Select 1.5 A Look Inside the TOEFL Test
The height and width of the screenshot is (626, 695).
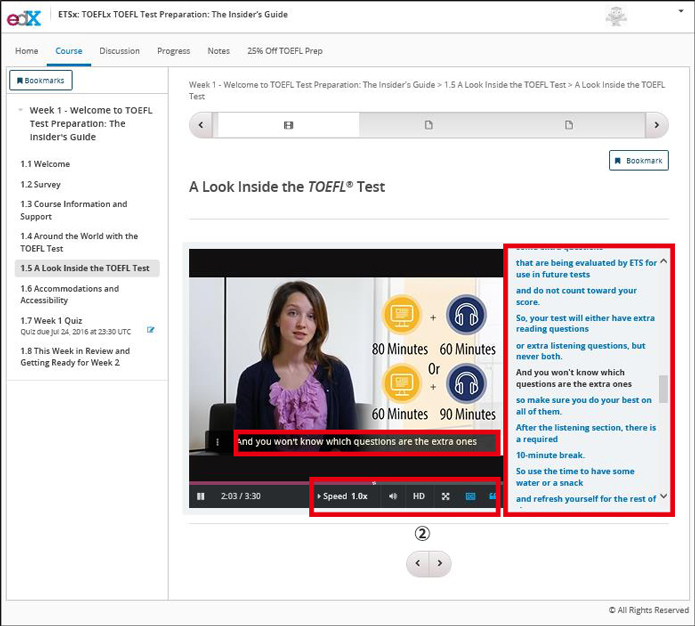click(87, 268)
